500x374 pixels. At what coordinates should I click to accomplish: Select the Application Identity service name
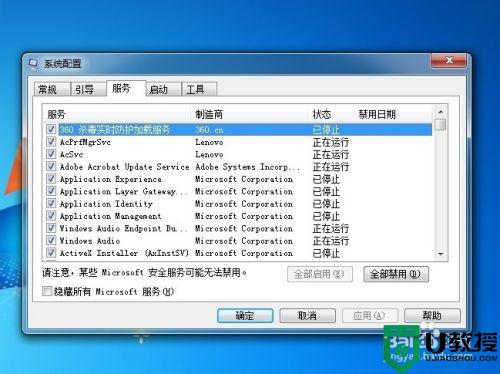[x=106, y=204]
